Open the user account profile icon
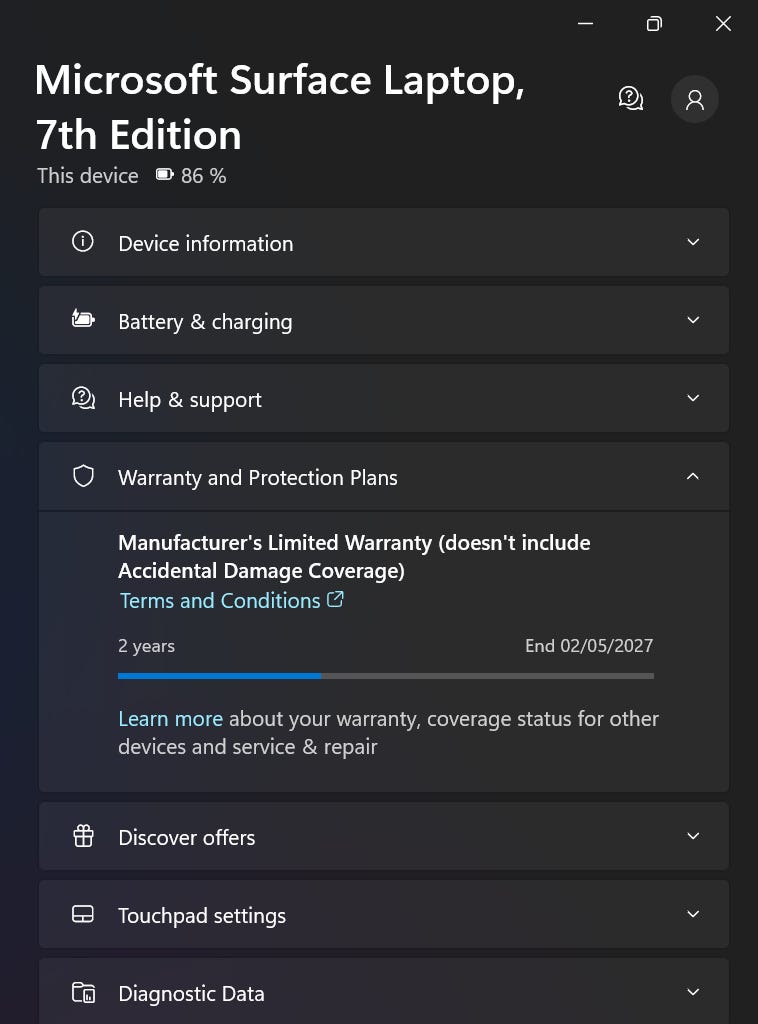Screen dimensions: 758x1024 click(695, 99)
